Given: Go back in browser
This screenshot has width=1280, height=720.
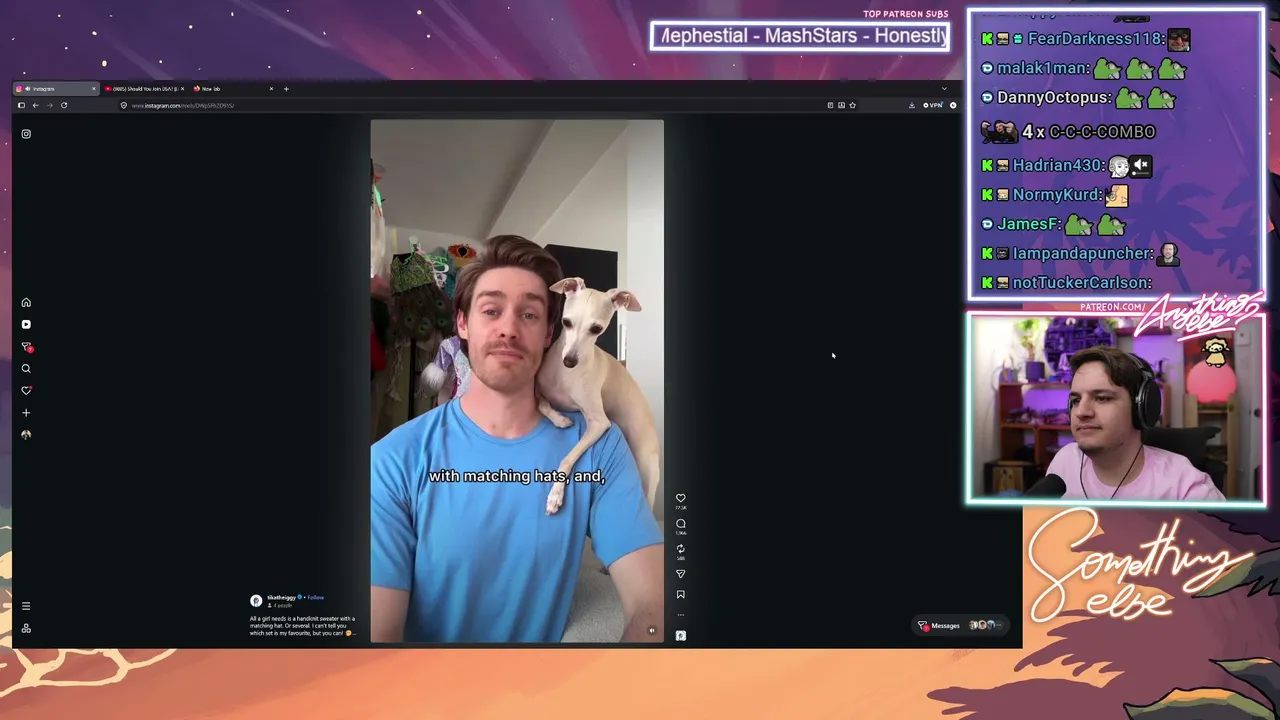Looking at the screenshot, I should pos(35,105).
